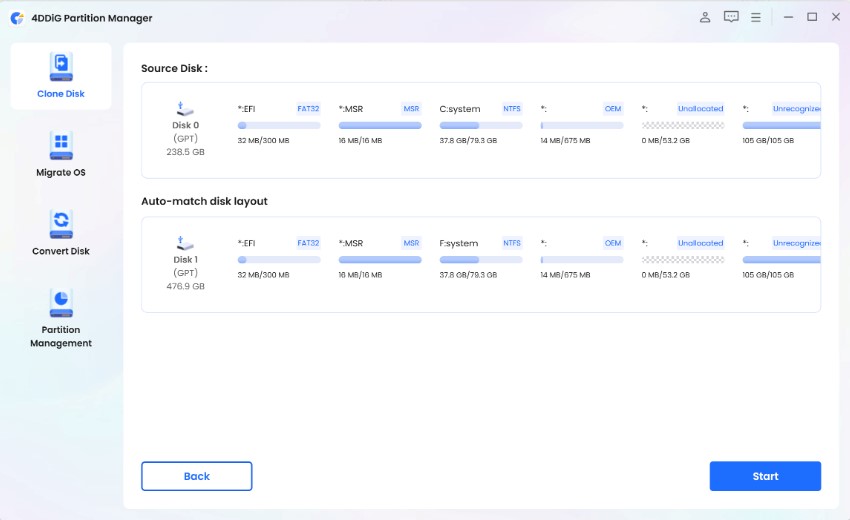The image size is (850, 520).
Task: Open the Convert Disk sidebar icon
Action: pos(61,224)
